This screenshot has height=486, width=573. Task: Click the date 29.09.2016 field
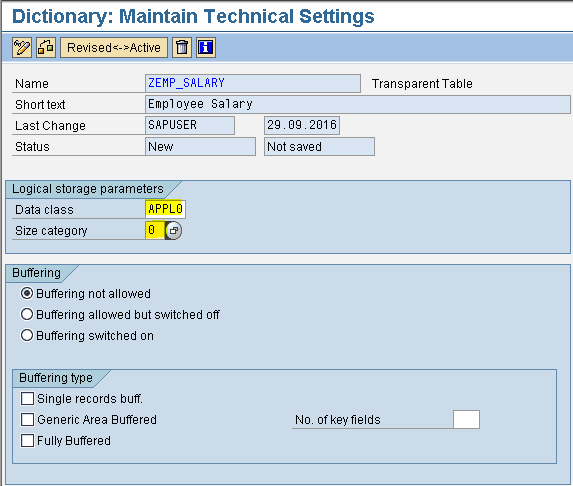pyautogui.click(x=302, y=125)
